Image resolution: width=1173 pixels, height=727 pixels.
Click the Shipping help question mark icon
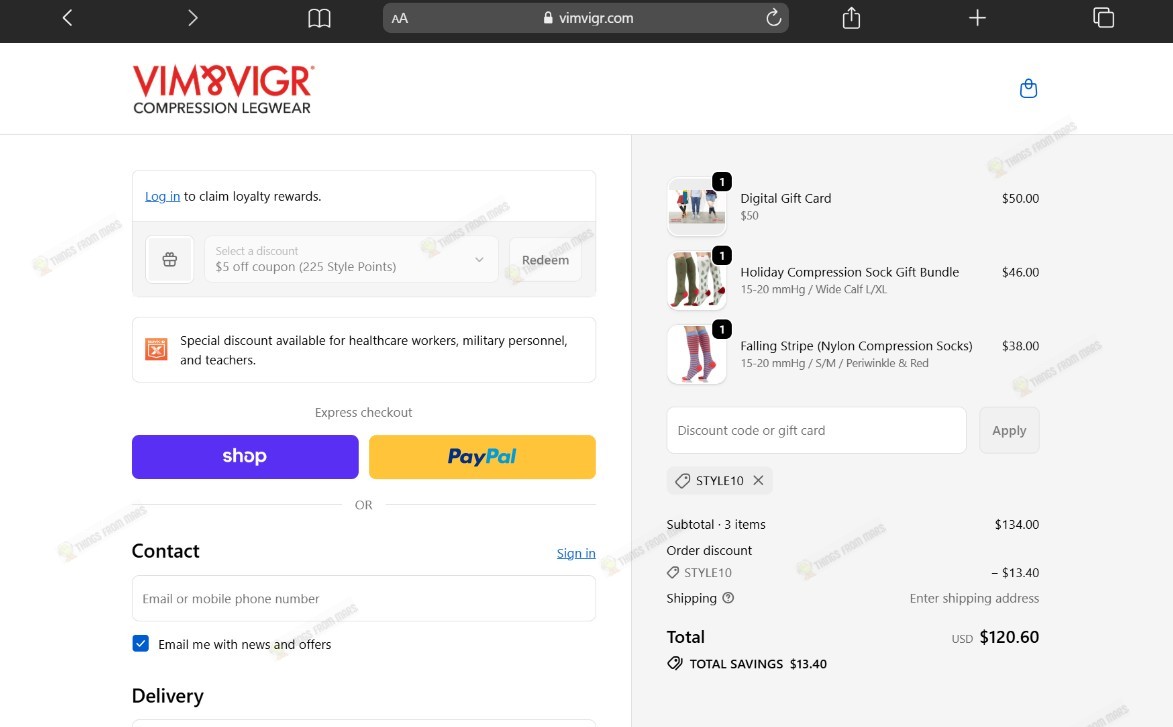(728, 598)
